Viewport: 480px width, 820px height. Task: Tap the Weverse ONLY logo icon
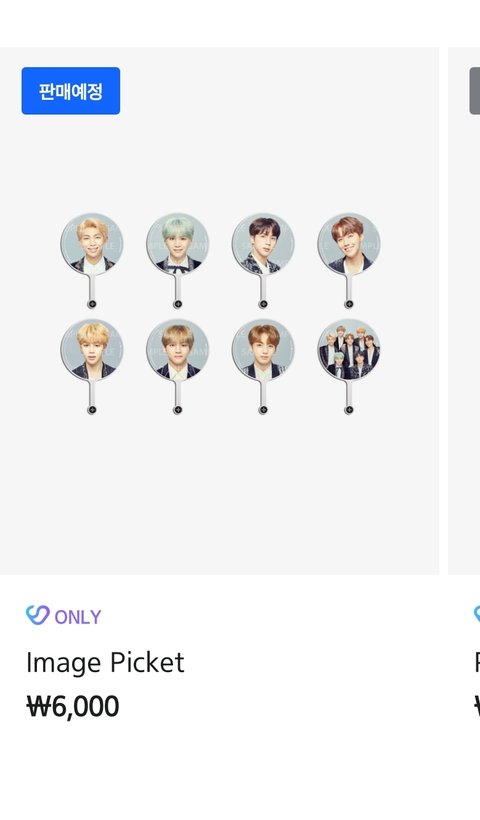pos(38,616)
